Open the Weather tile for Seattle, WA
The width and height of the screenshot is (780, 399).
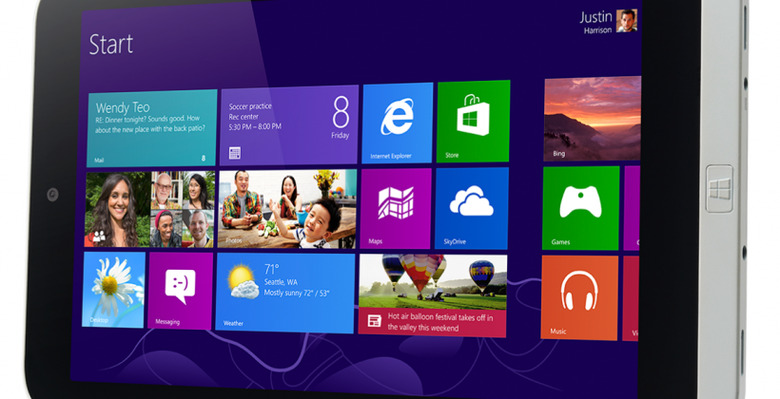(x=285, y=293)
